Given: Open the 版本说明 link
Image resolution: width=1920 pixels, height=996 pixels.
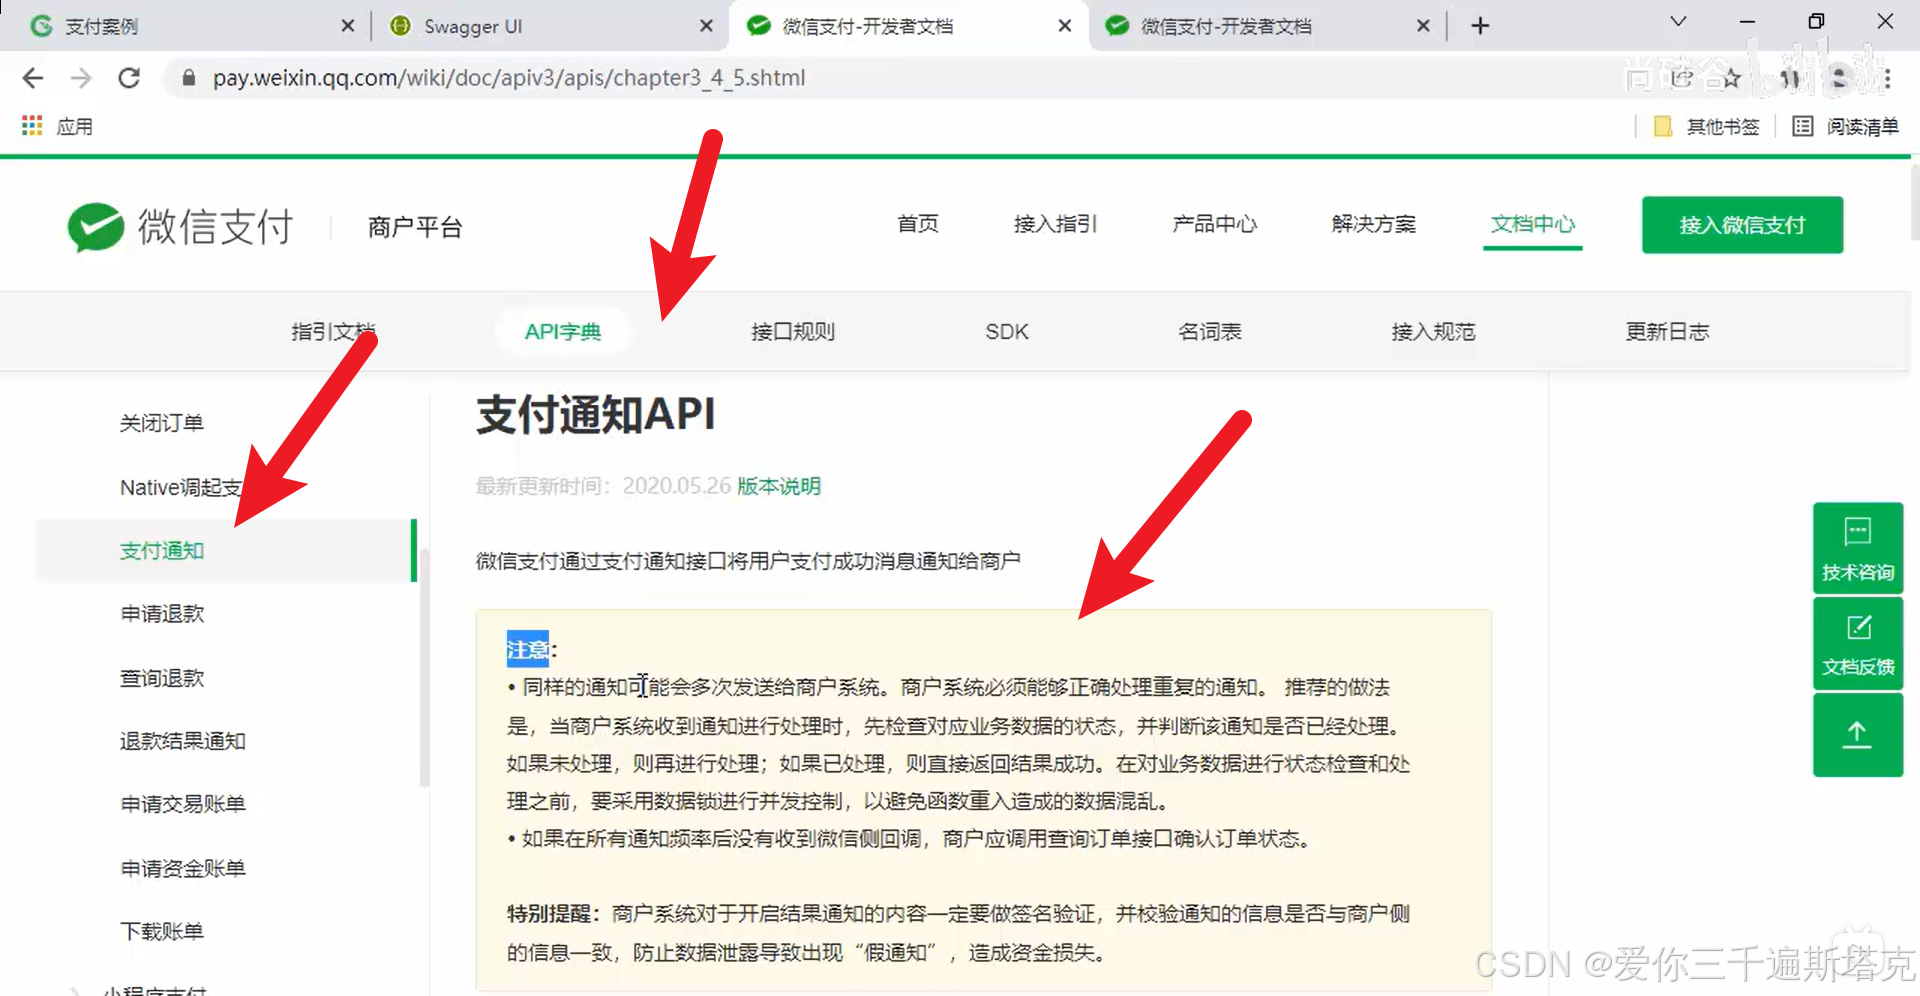Looking at the screenshot, I should pyautogui.click(x=779, y=486).
